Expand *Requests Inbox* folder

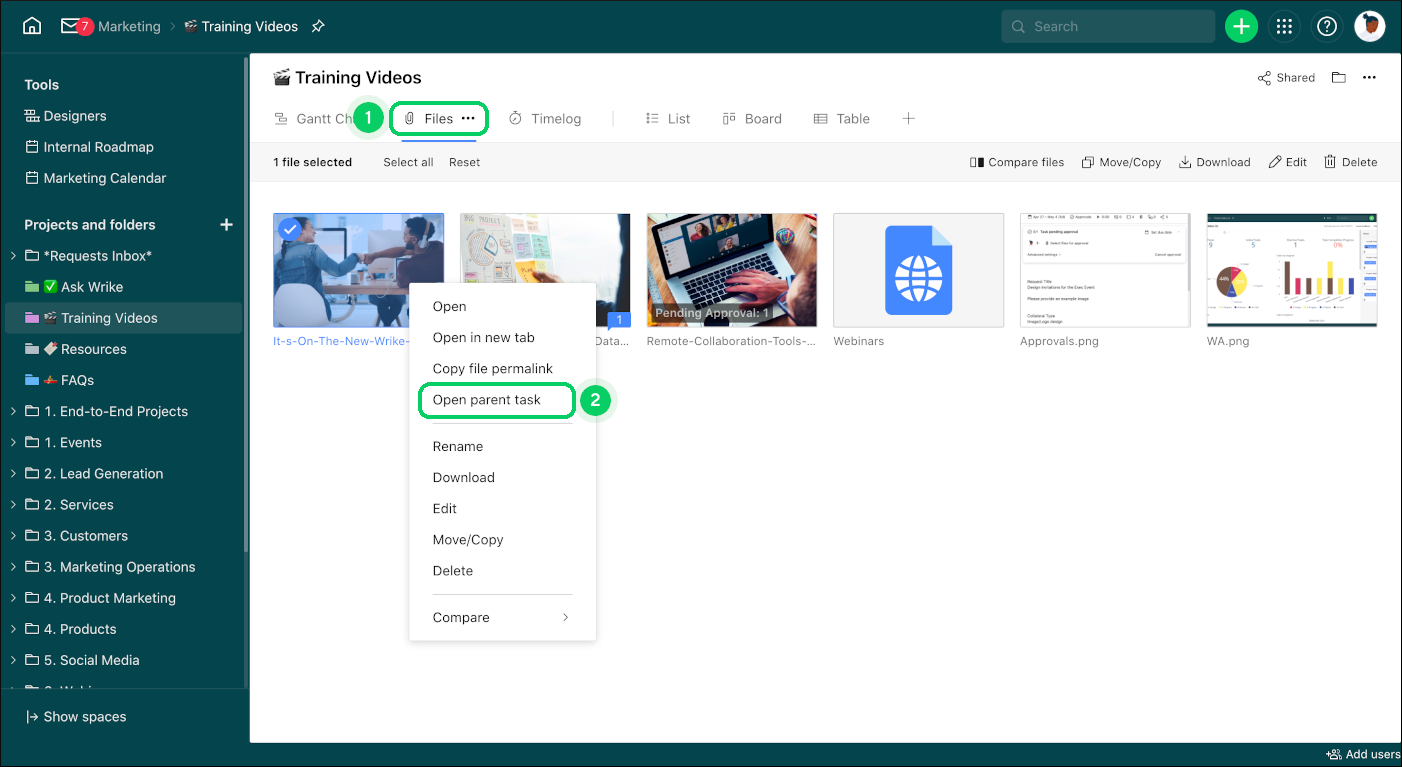(x=13, y=256)
